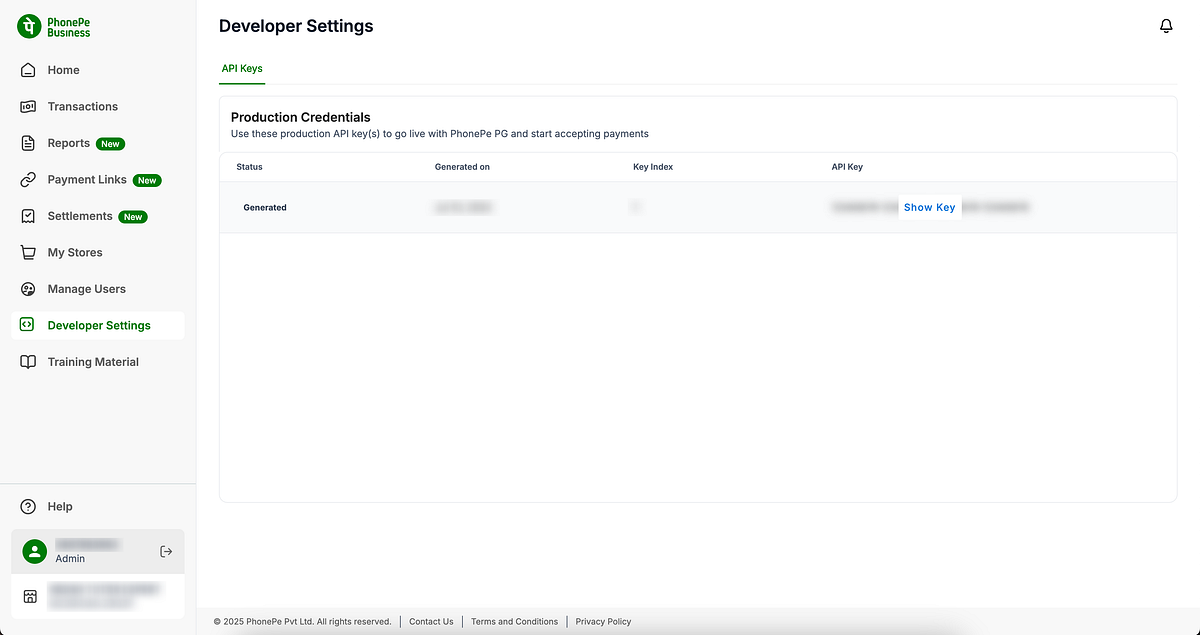This screenshot has width=1200, height=635.
Task: Open Privacy Policy footer link
Action: coord(603,622)
